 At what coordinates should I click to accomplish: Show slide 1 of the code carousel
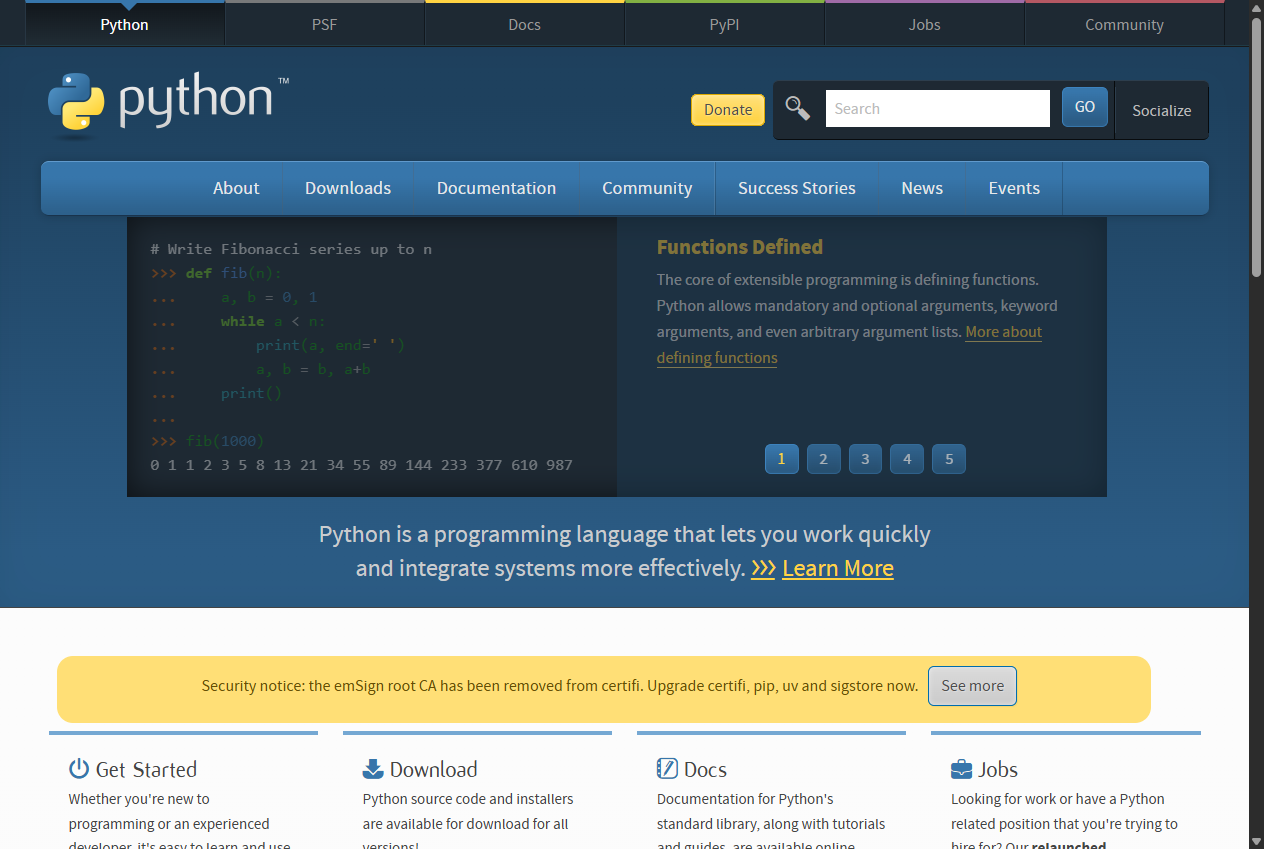[x=782, y=459]
